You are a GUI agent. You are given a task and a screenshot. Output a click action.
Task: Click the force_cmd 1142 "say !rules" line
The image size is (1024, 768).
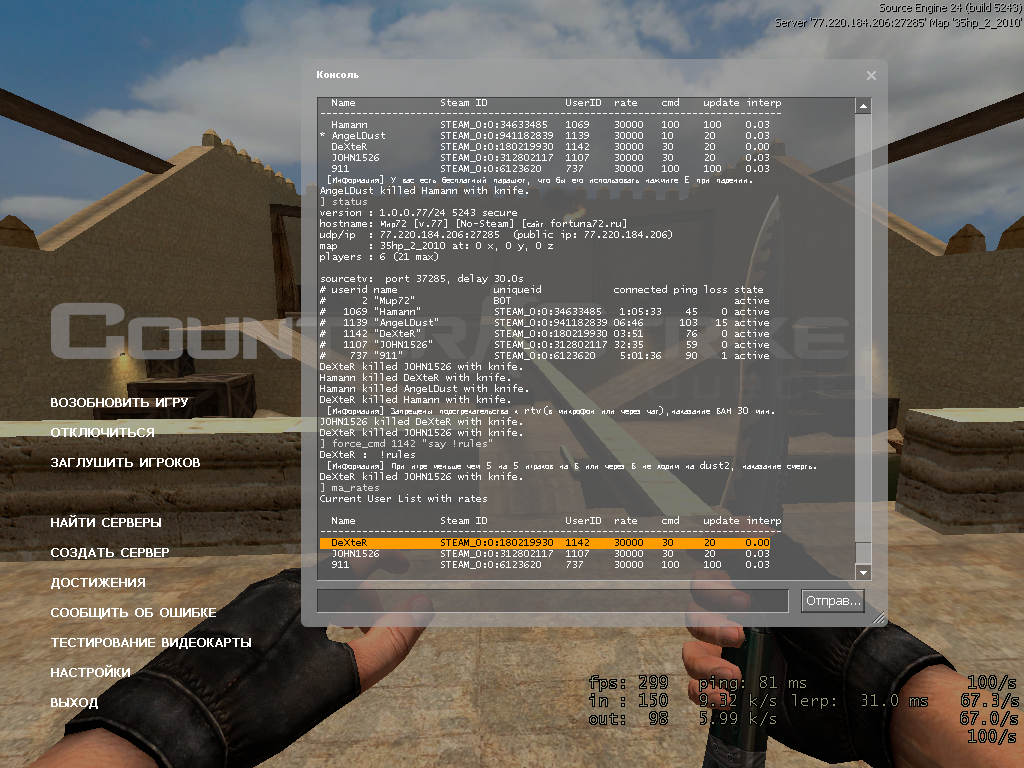coord(406,444)
